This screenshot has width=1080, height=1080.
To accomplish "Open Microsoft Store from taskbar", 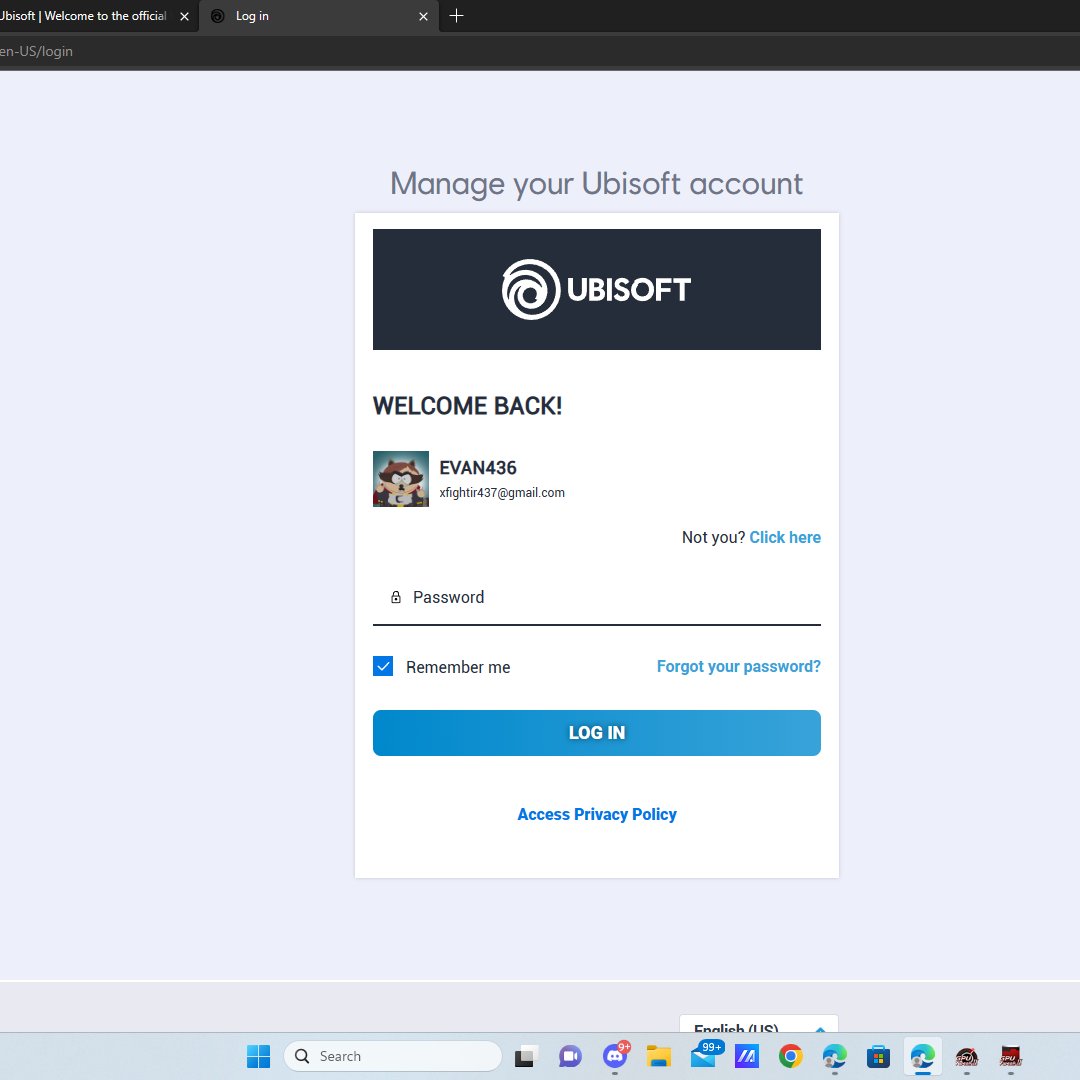I will pos(878,1056).
